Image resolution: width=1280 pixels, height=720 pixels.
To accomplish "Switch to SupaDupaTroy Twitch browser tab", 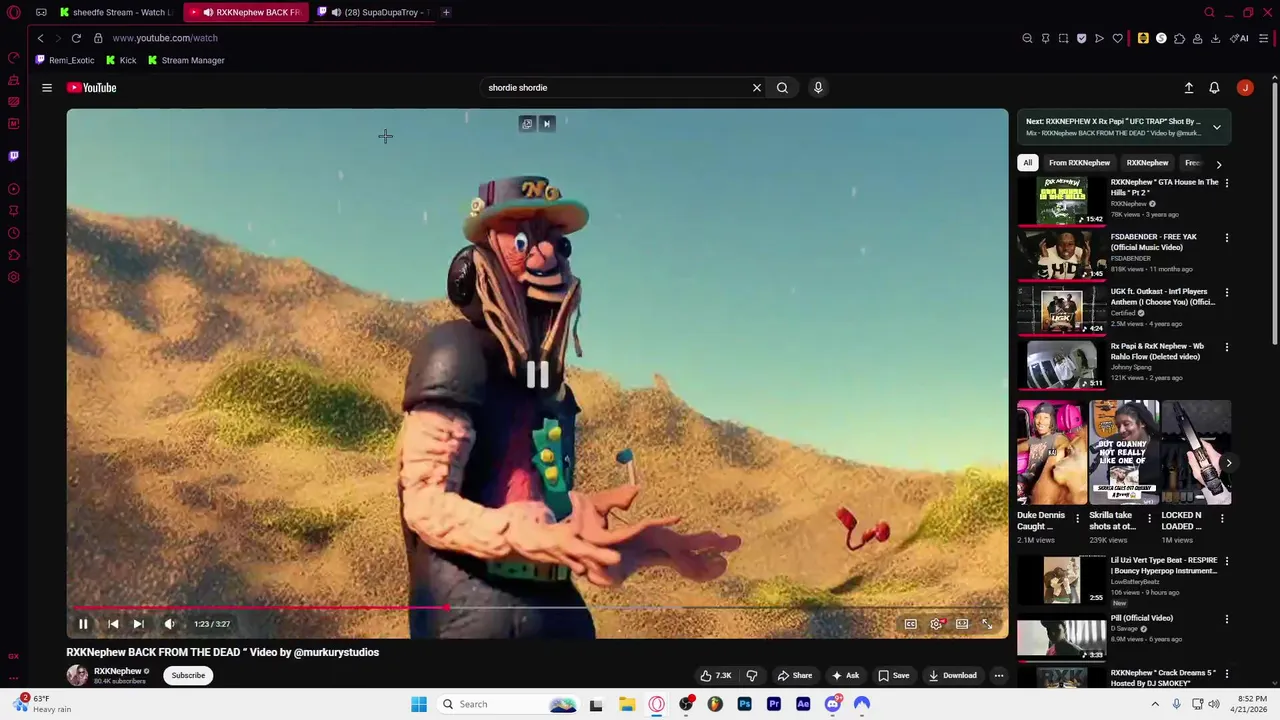I will pyautogui.click(x=375, y=12).
